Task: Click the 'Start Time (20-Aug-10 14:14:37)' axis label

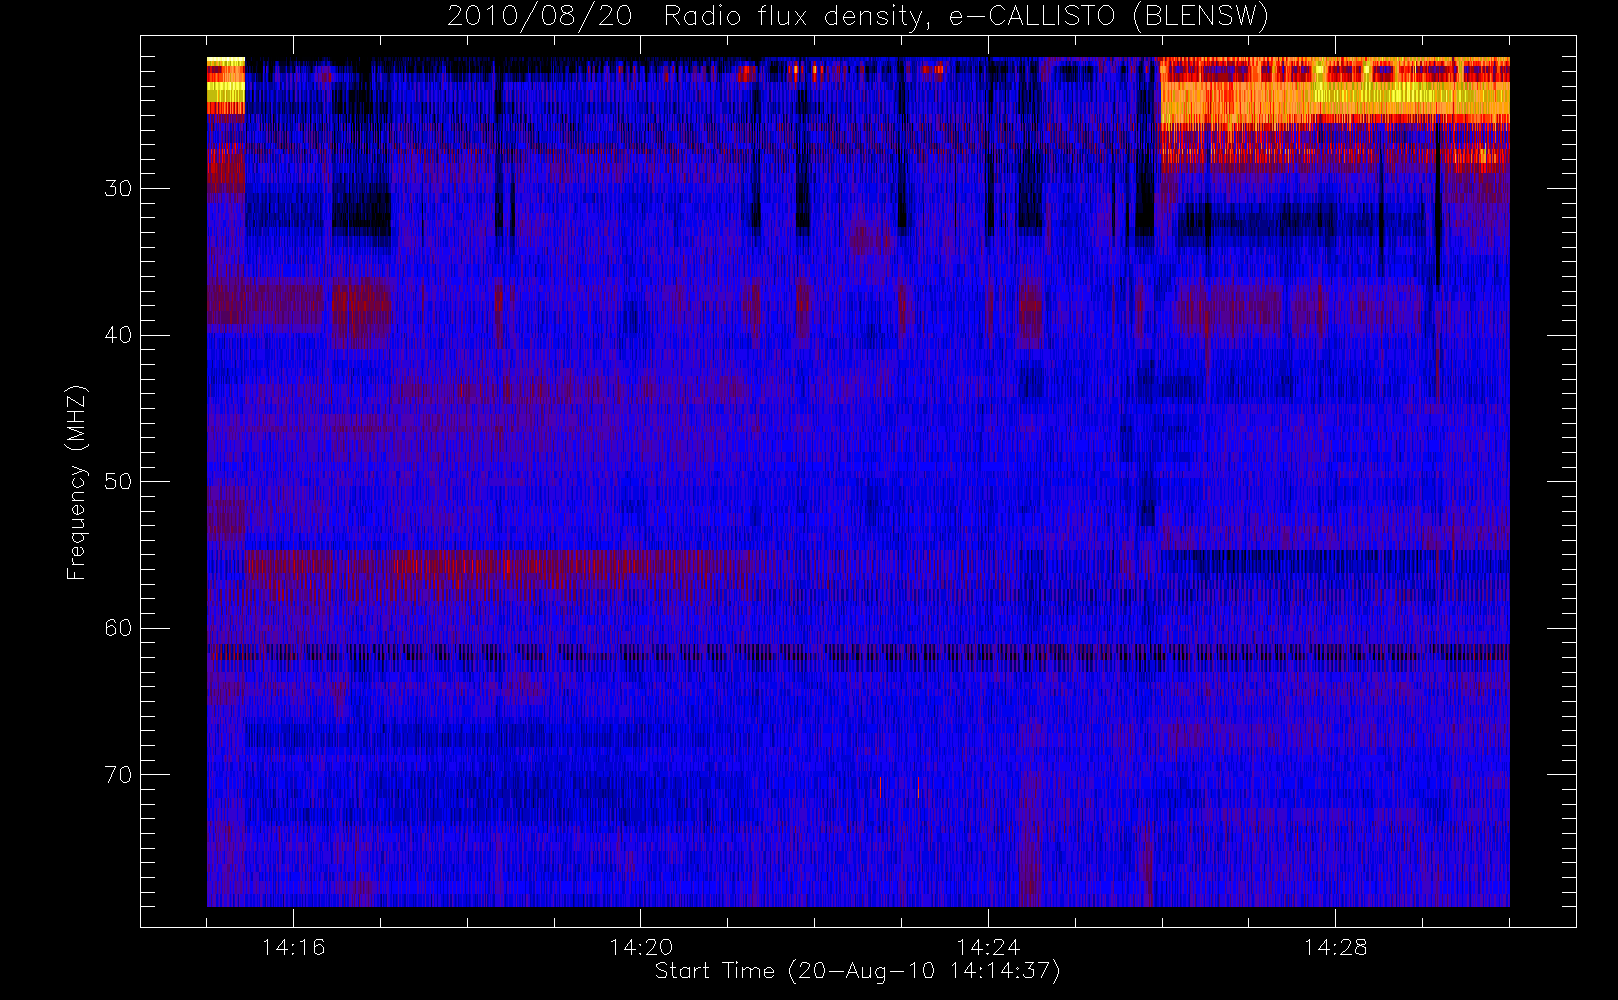Action: (857, 971)
